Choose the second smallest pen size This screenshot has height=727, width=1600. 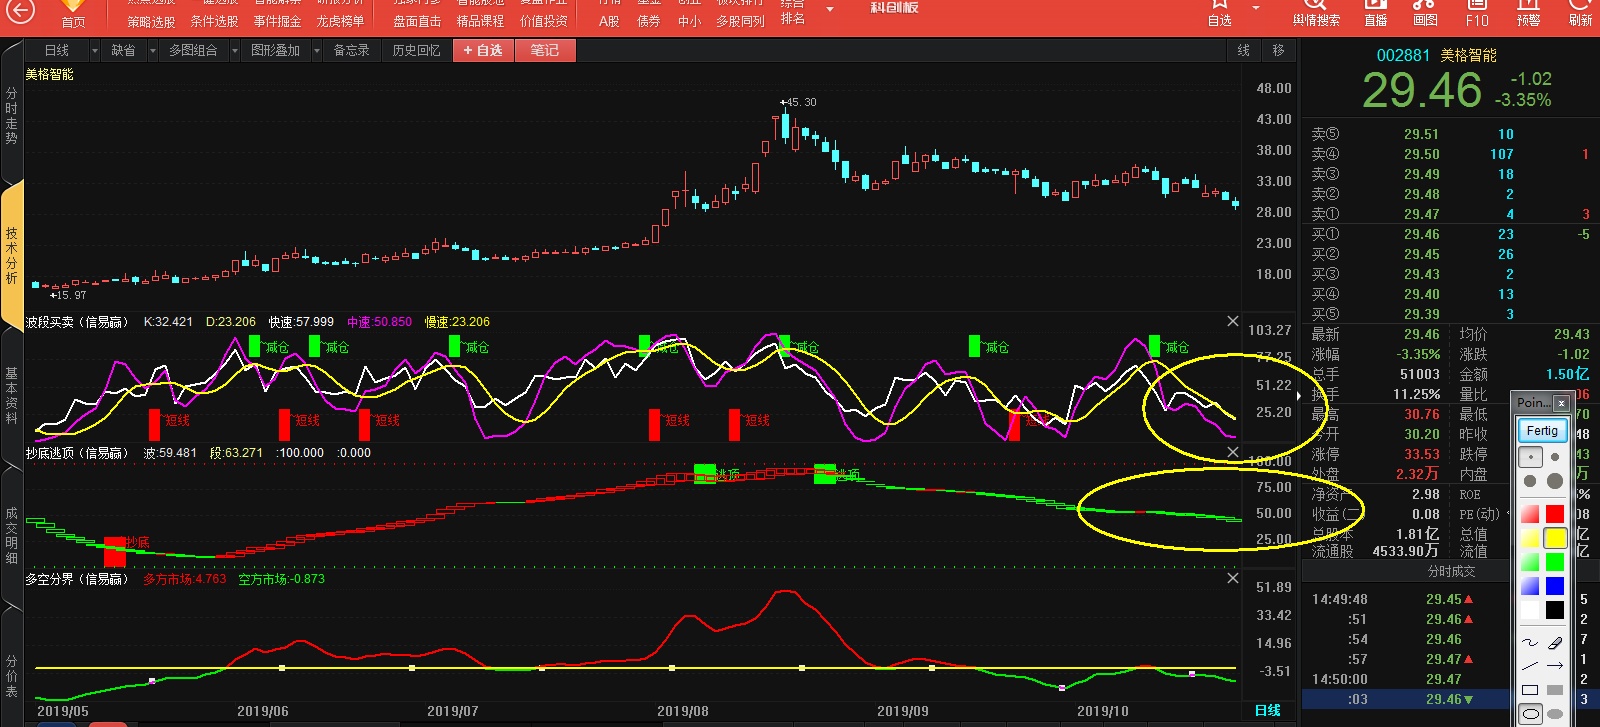point(1555,457)
